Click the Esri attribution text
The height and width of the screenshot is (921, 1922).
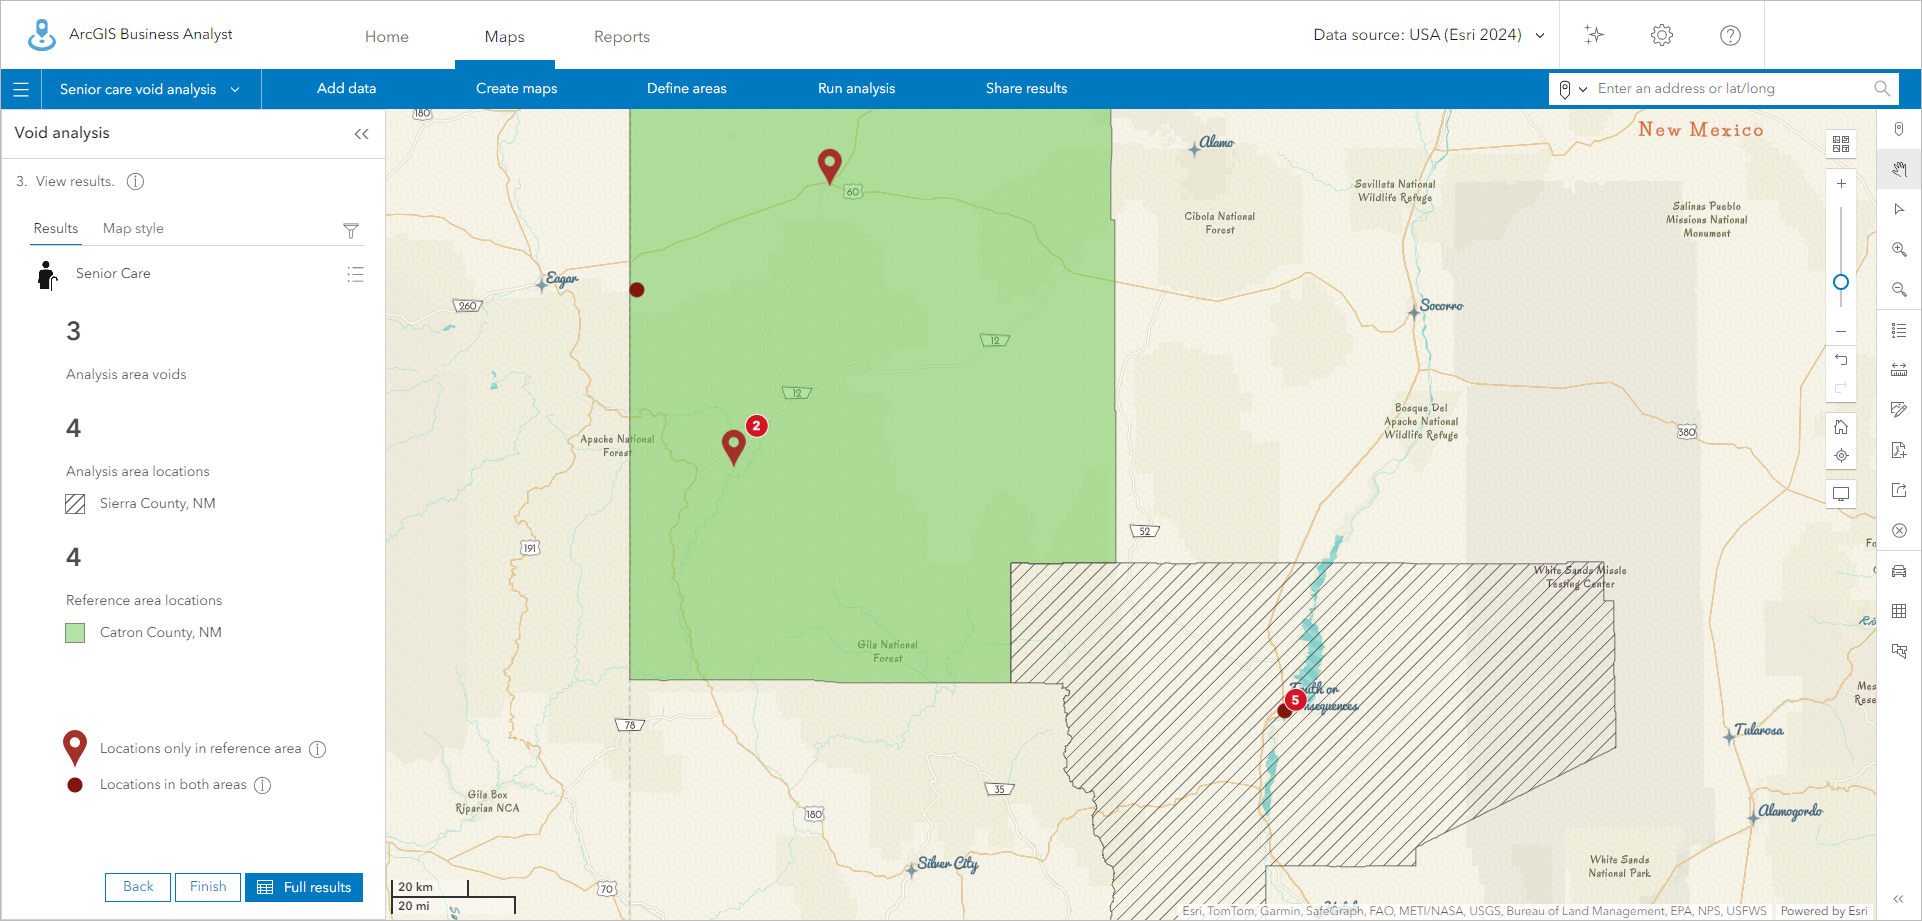tap(1474, 911)
